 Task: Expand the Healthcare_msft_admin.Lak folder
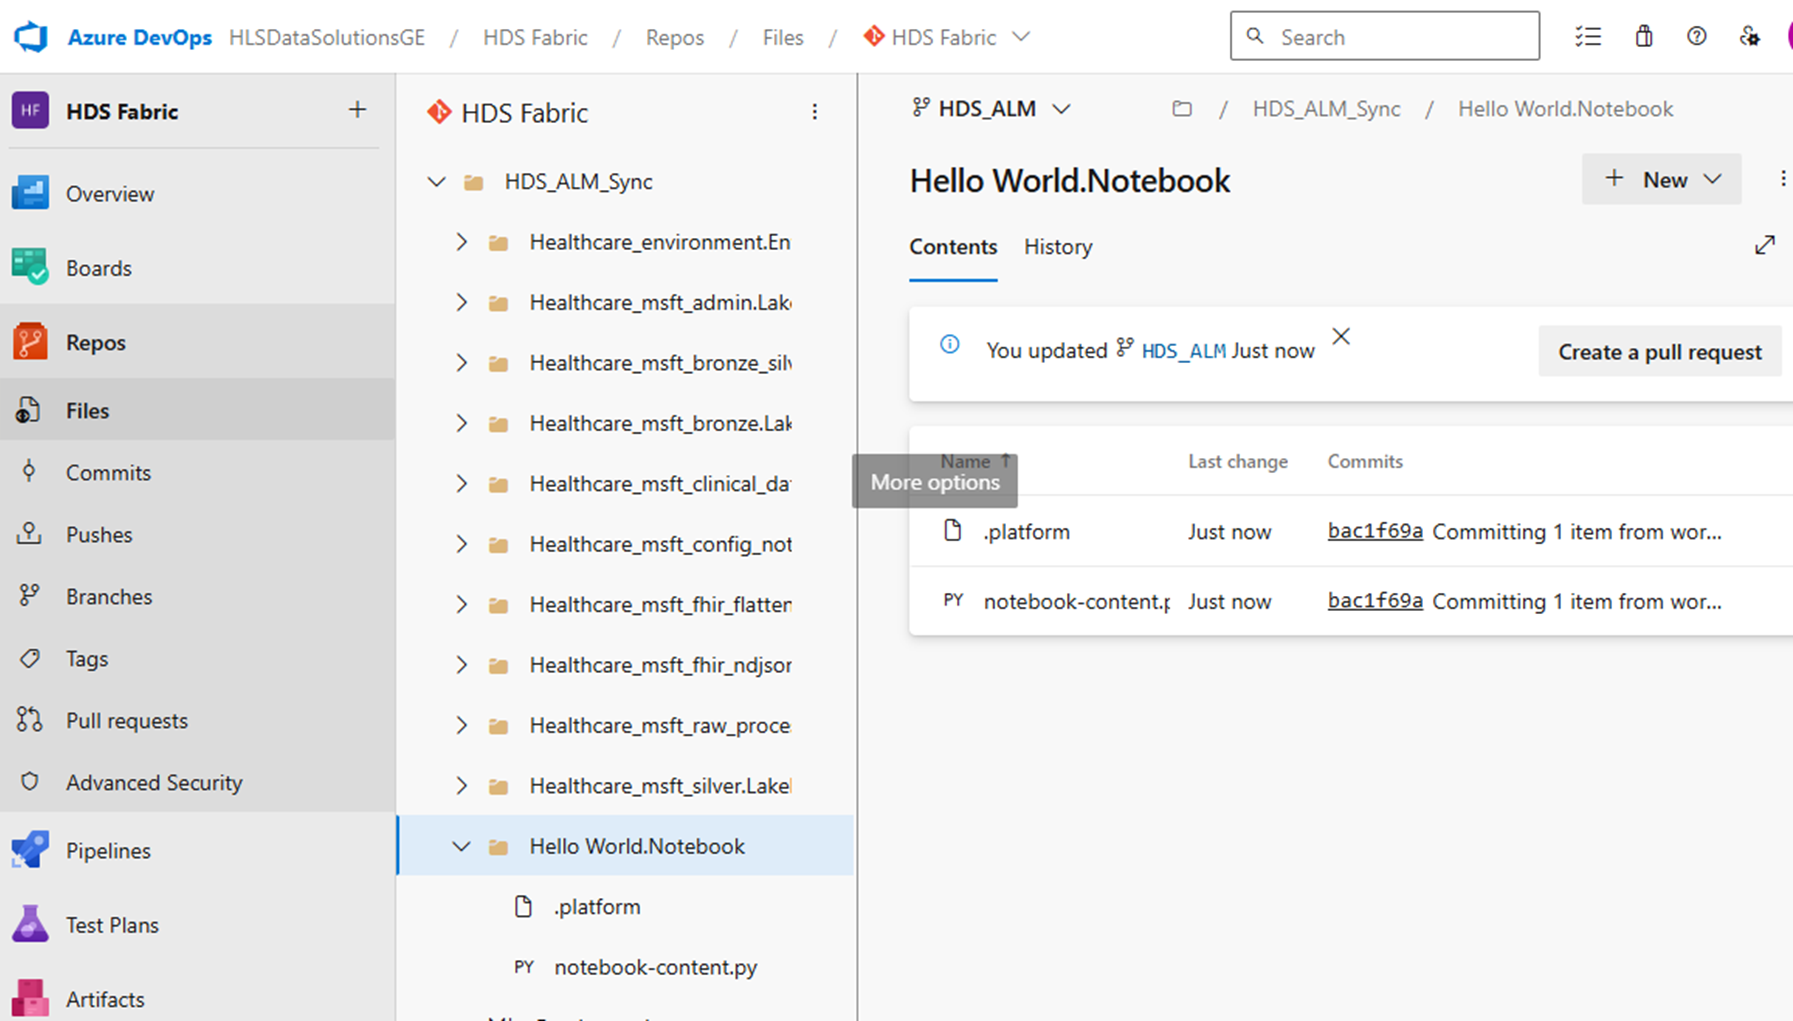(461, 302)
